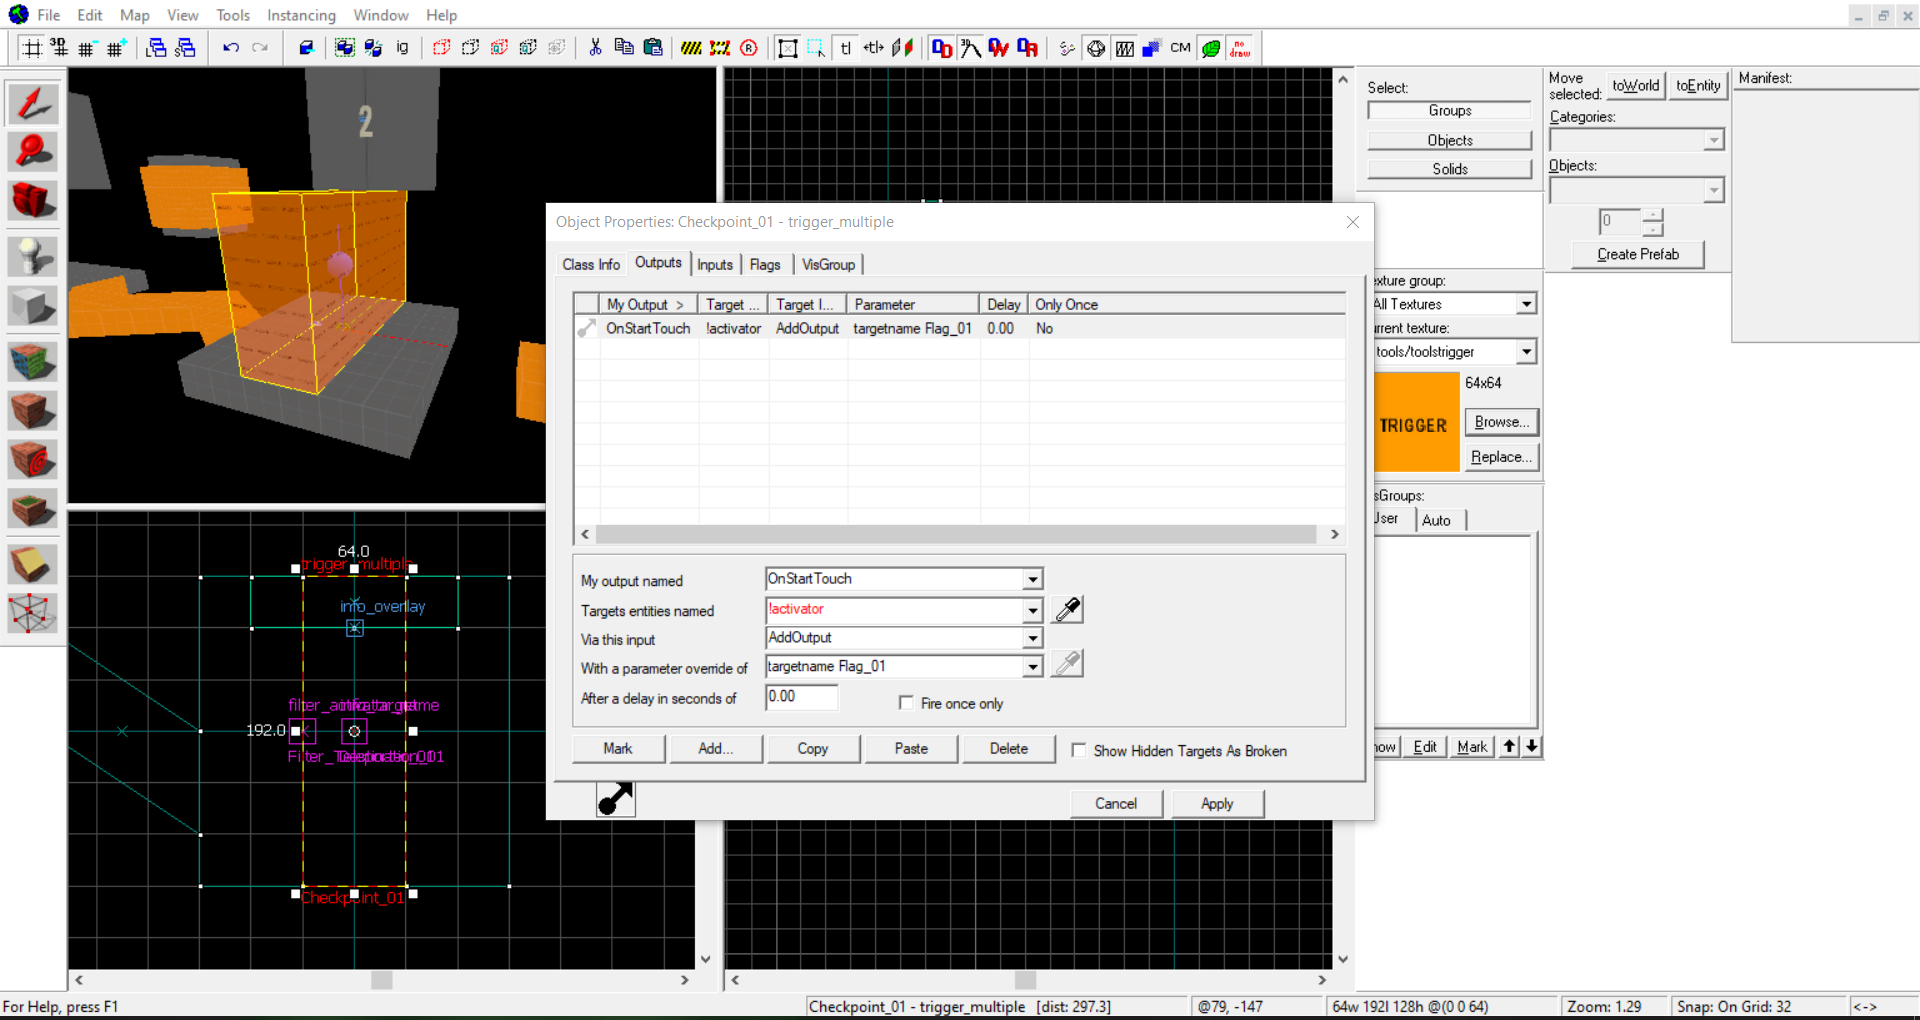
Task: Toggle the nodraw toolbar button
Action: [x=1240, y=48]
